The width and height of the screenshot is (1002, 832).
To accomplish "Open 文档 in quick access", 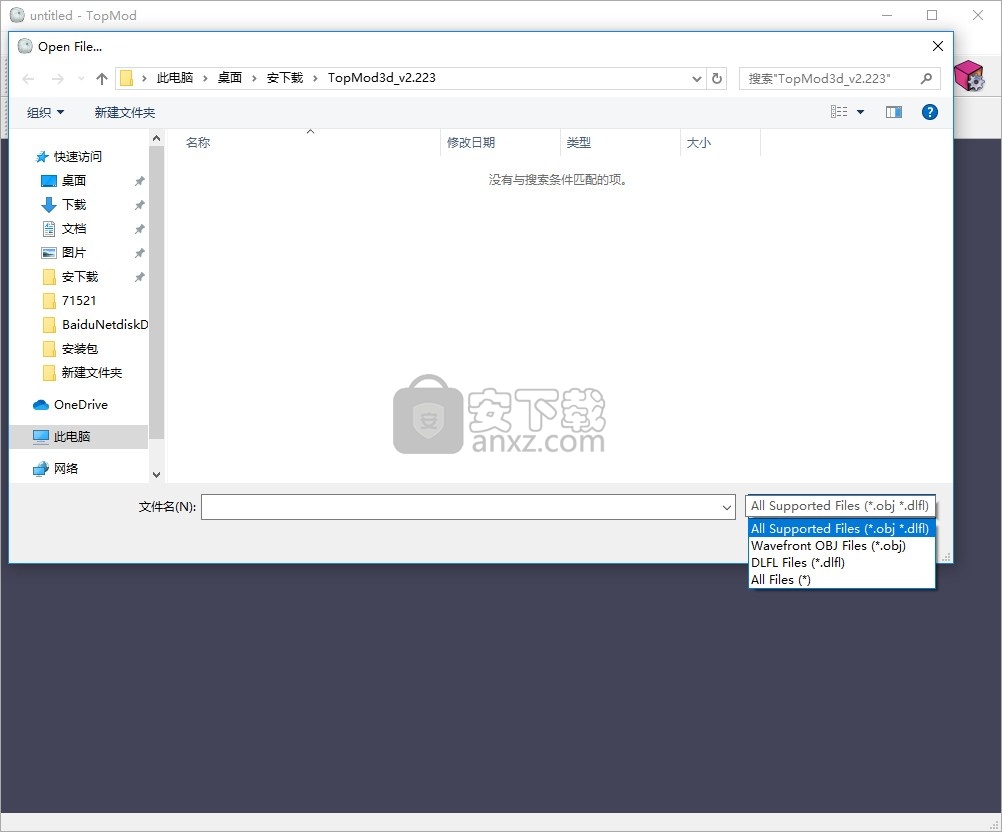I will click(x=73, y=229).
